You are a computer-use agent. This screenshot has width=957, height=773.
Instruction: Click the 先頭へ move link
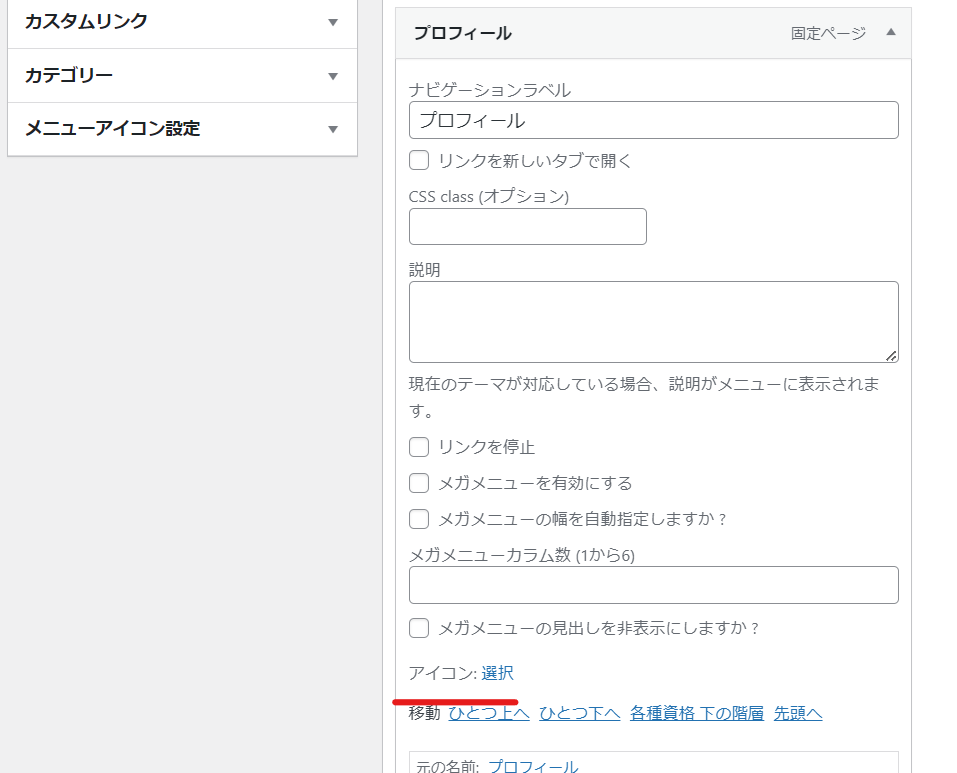798,713
